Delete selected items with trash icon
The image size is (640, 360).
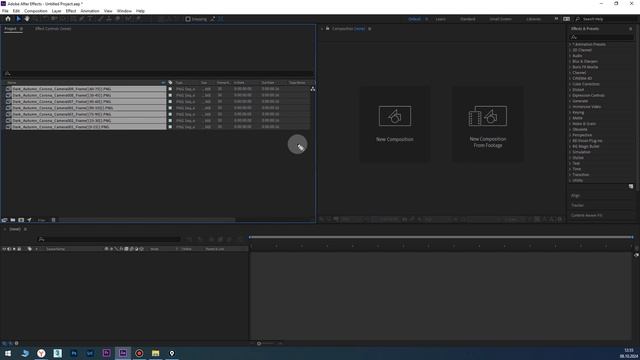[53, 220]
